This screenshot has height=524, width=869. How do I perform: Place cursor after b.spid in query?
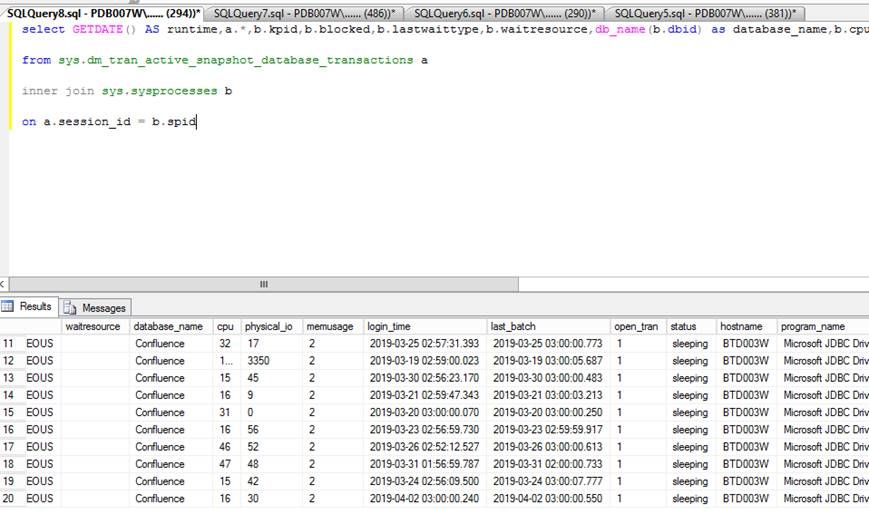tap(197, 122)
